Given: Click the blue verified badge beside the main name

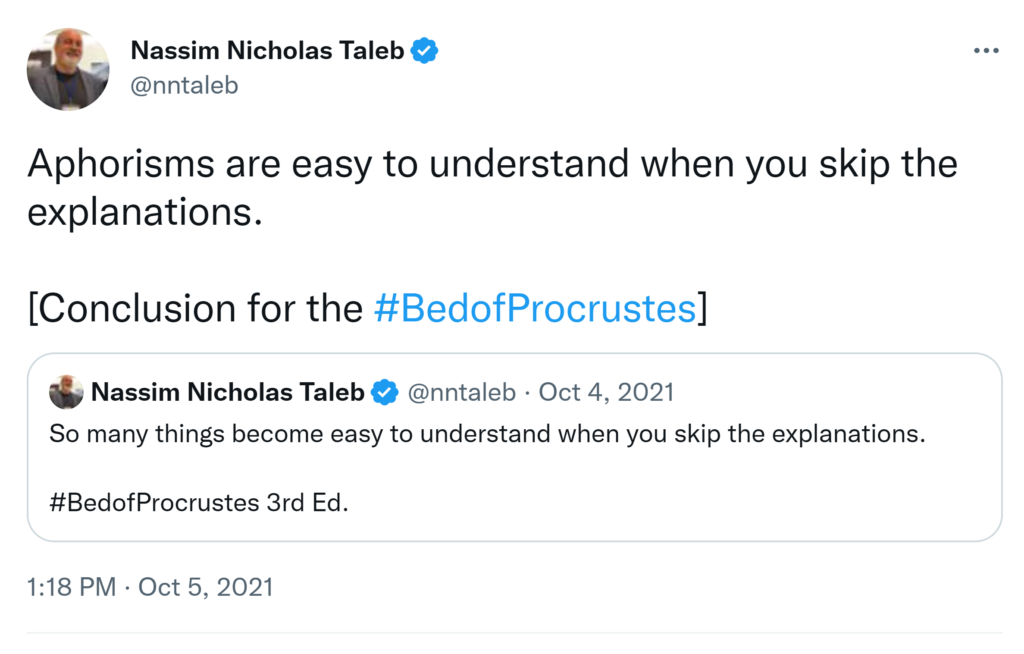Looking at the screenshot, I should pyautogui.click(x=426, y=51).
